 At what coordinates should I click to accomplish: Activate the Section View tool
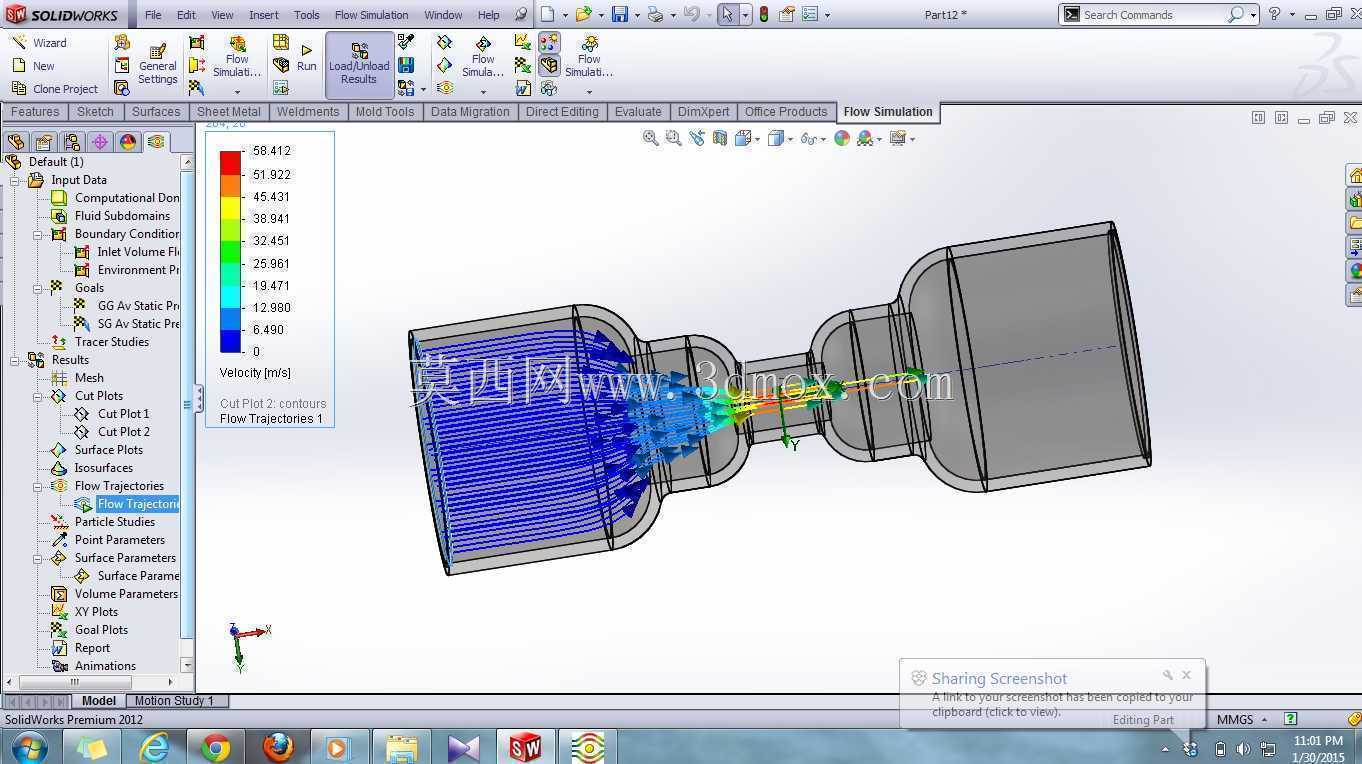pyautogui.click(x=720, y=139)
